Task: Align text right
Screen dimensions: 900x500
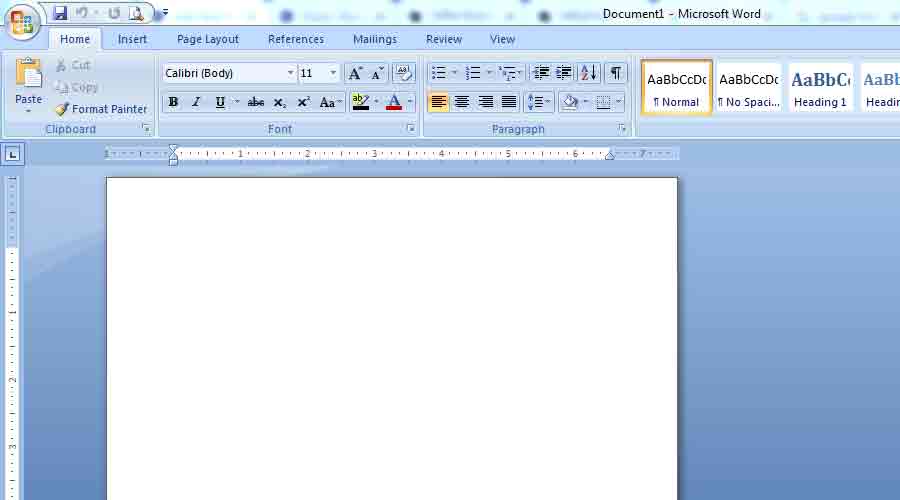Action: point(486,102)
